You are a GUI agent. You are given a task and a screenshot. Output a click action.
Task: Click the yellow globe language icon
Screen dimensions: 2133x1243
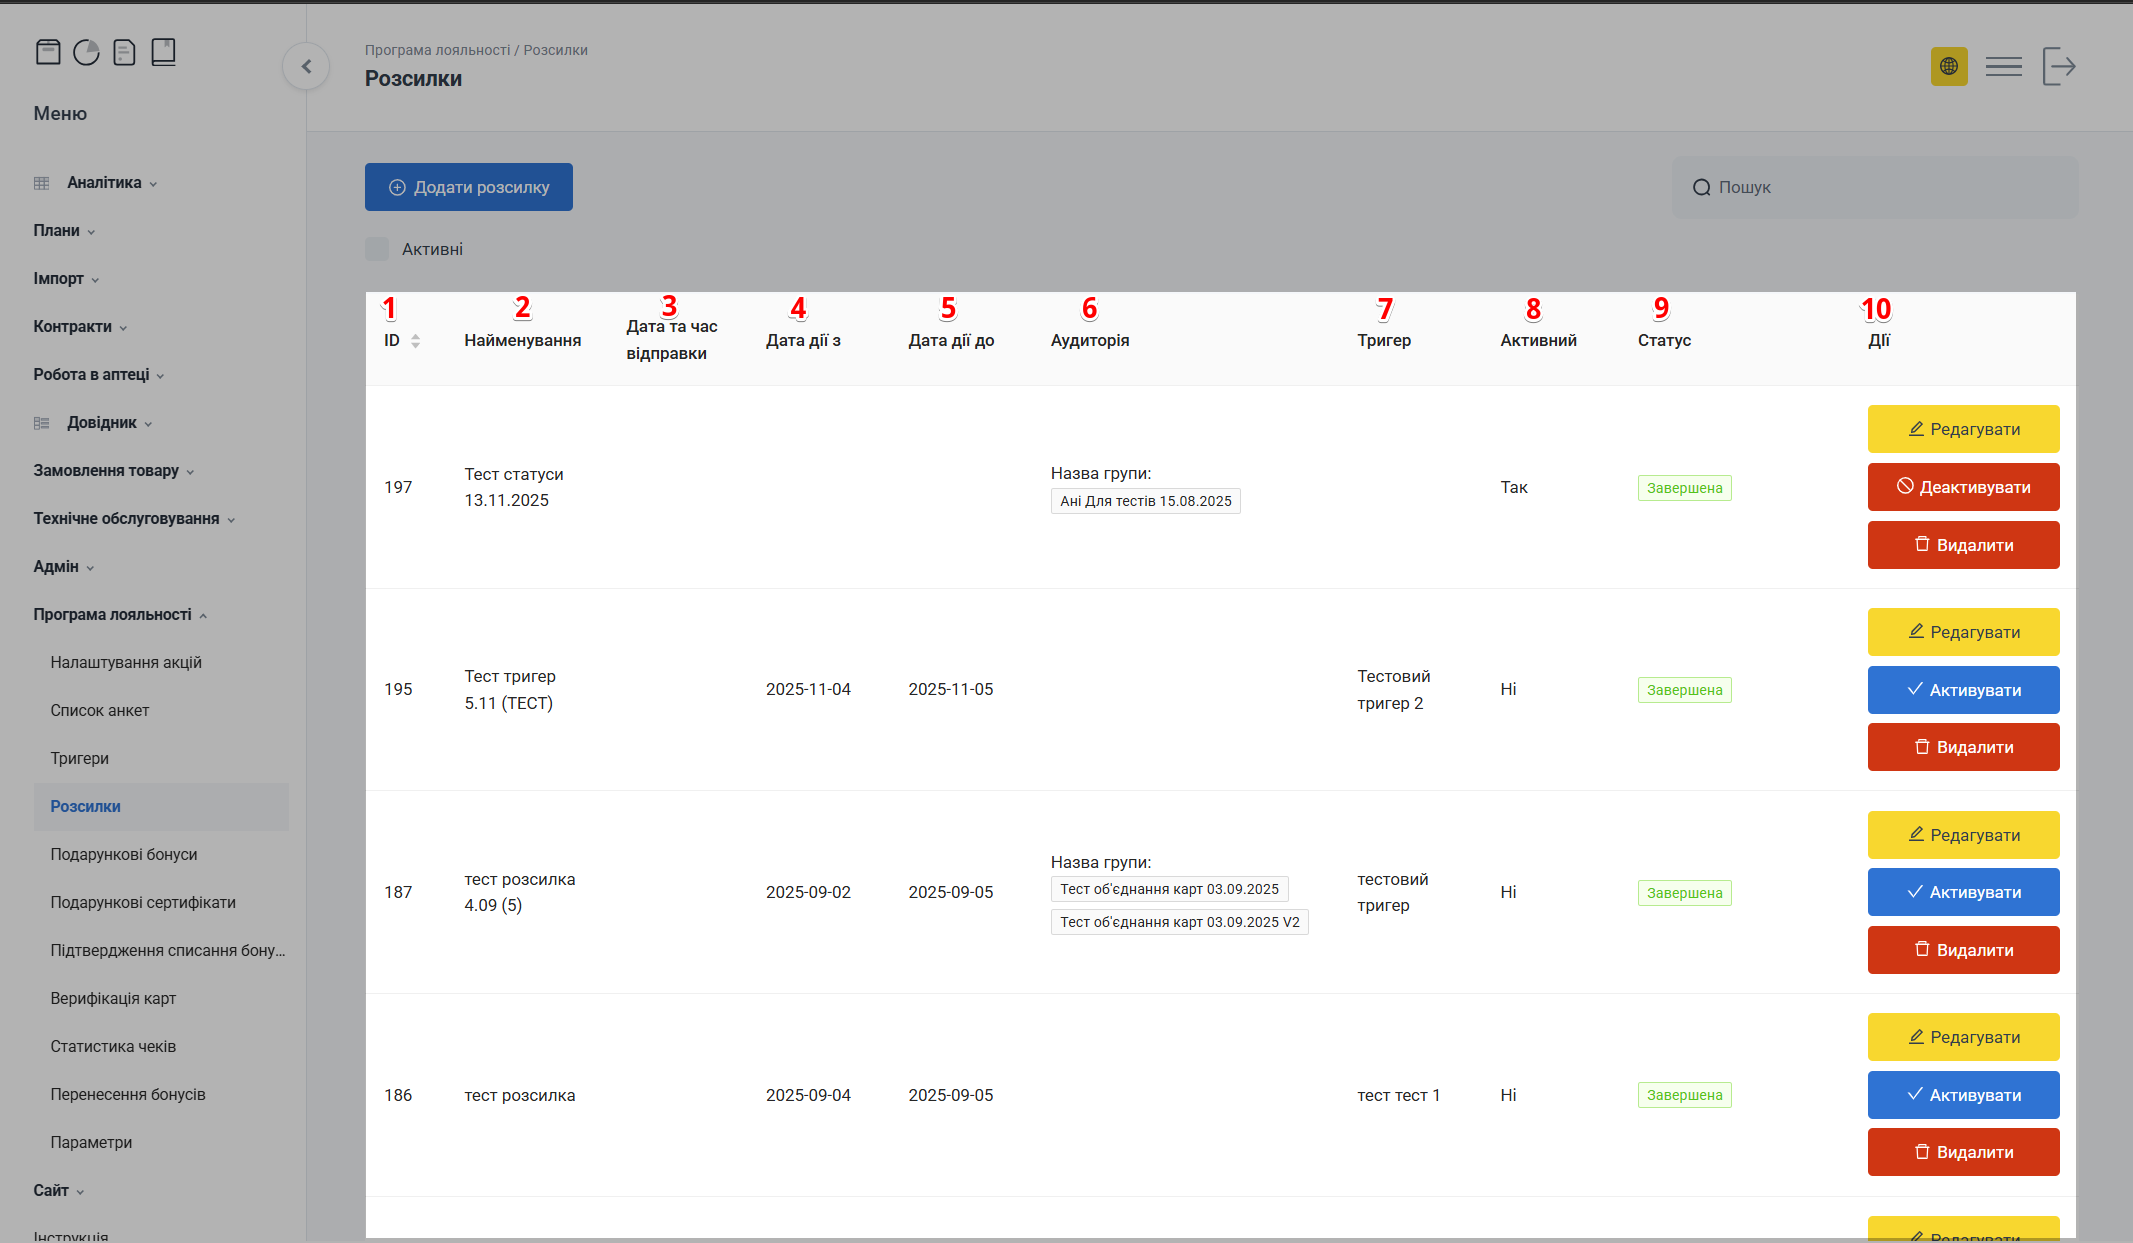(1948, 67)
